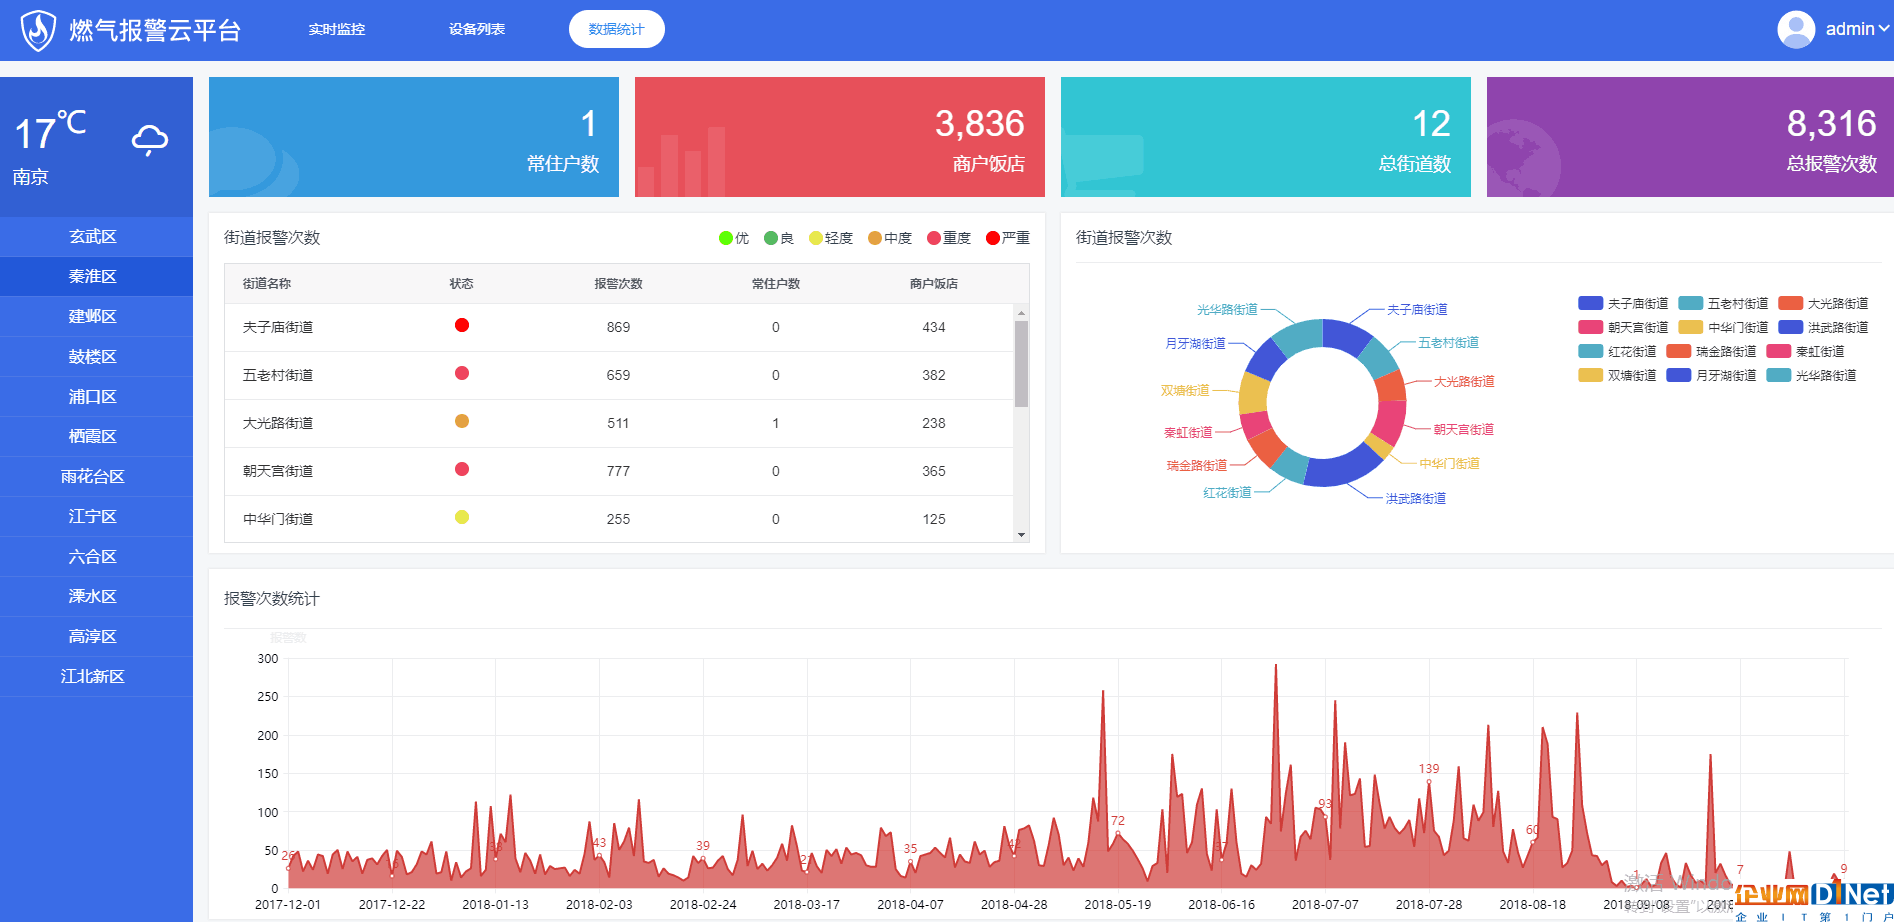Open 溧水区 district
The height and width of the screenshot is (922, 1894).
[96, 597]
